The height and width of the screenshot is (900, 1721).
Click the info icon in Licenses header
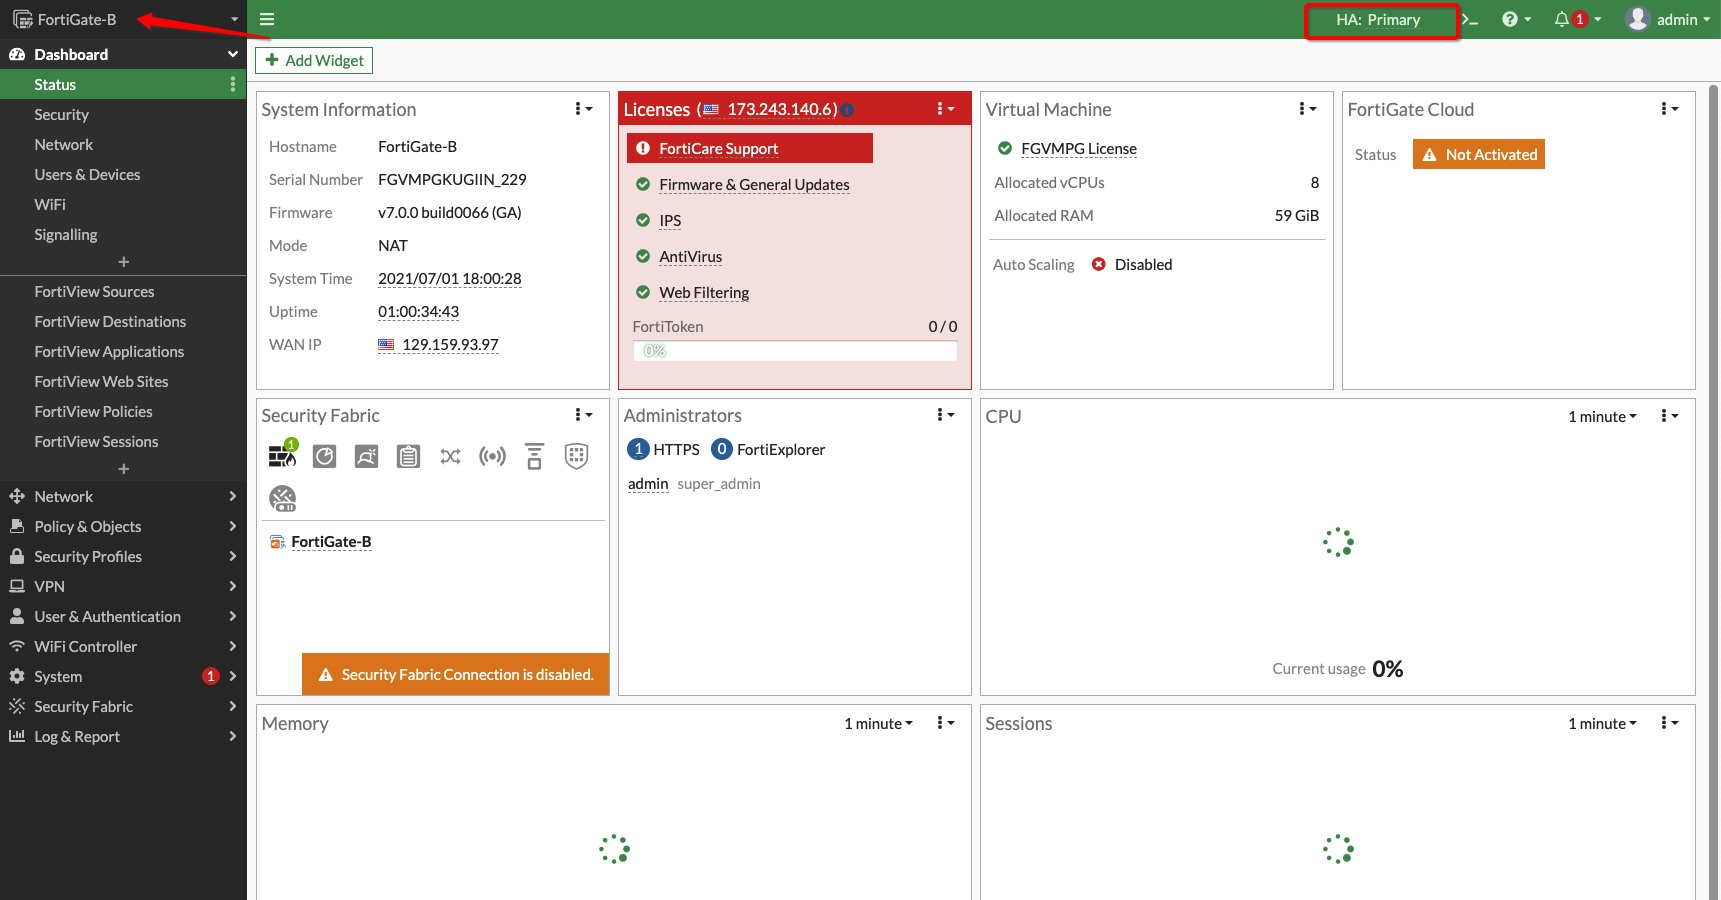pos(847,110)
